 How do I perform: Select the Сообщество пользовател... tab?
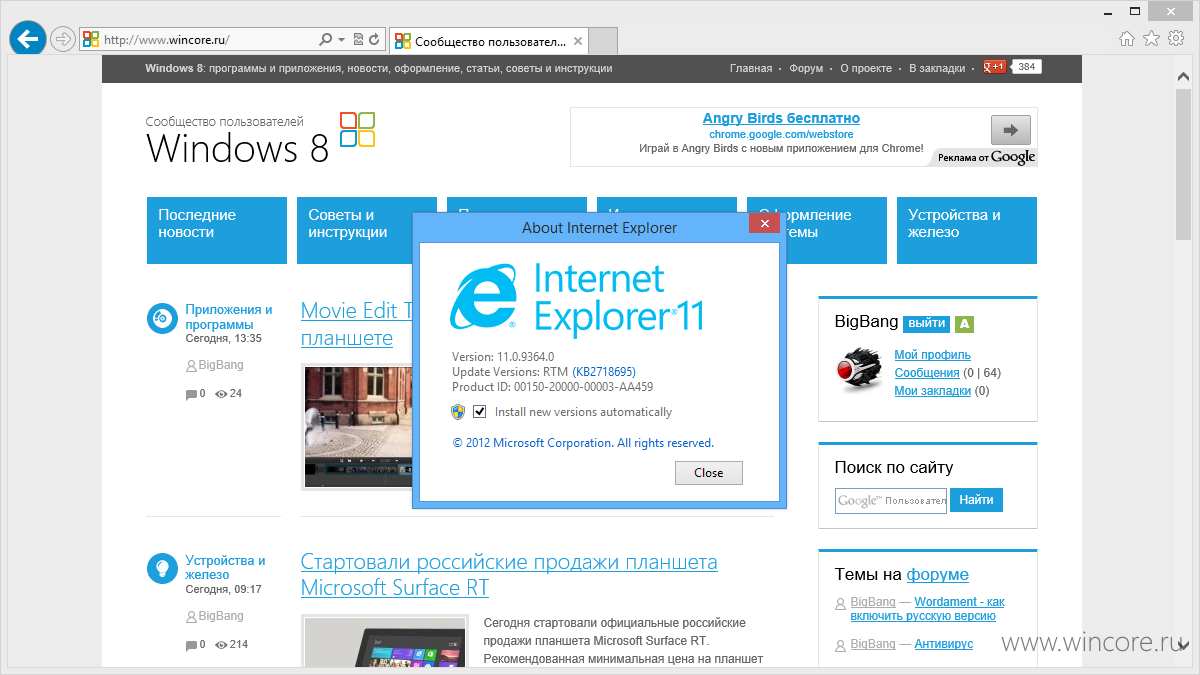(x=488, y=41)
